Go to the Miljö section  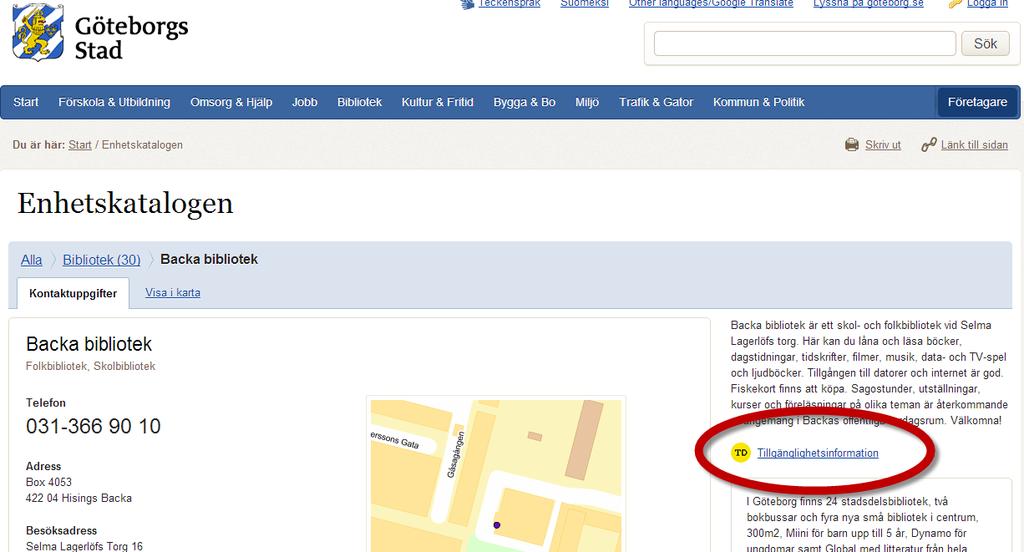(587, 102)
